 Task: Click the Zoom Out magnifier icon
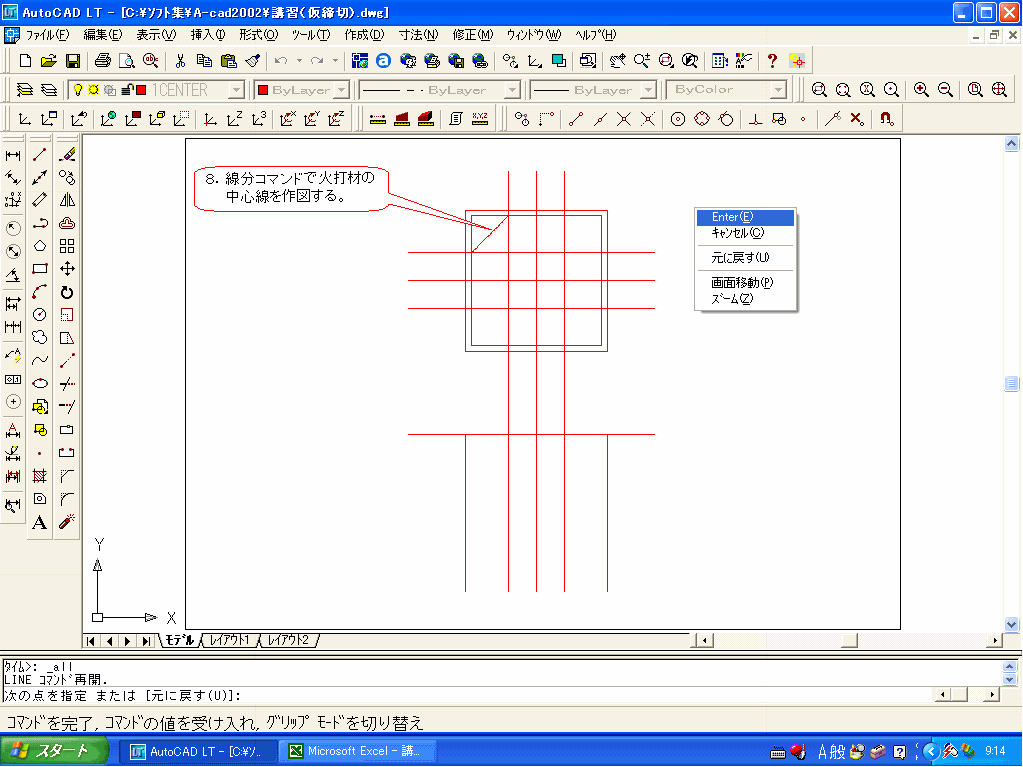pos(945,89)
